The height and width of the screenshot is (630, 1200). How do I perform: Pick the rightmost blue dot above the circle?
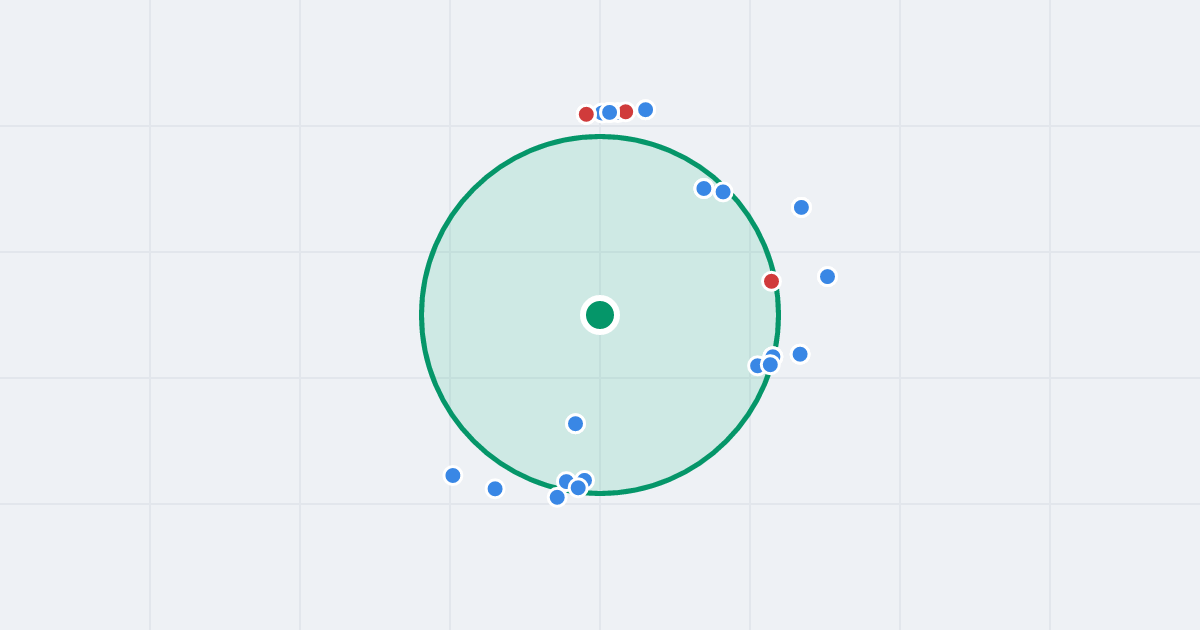645,109
